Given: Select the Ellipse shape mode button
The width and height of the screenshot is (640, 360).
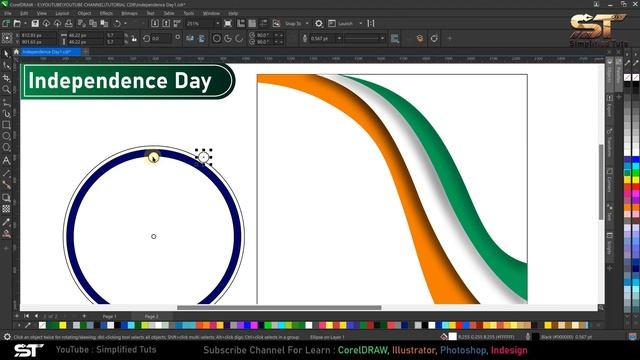Looking at the screenshot, I should [x=217, y=38].
